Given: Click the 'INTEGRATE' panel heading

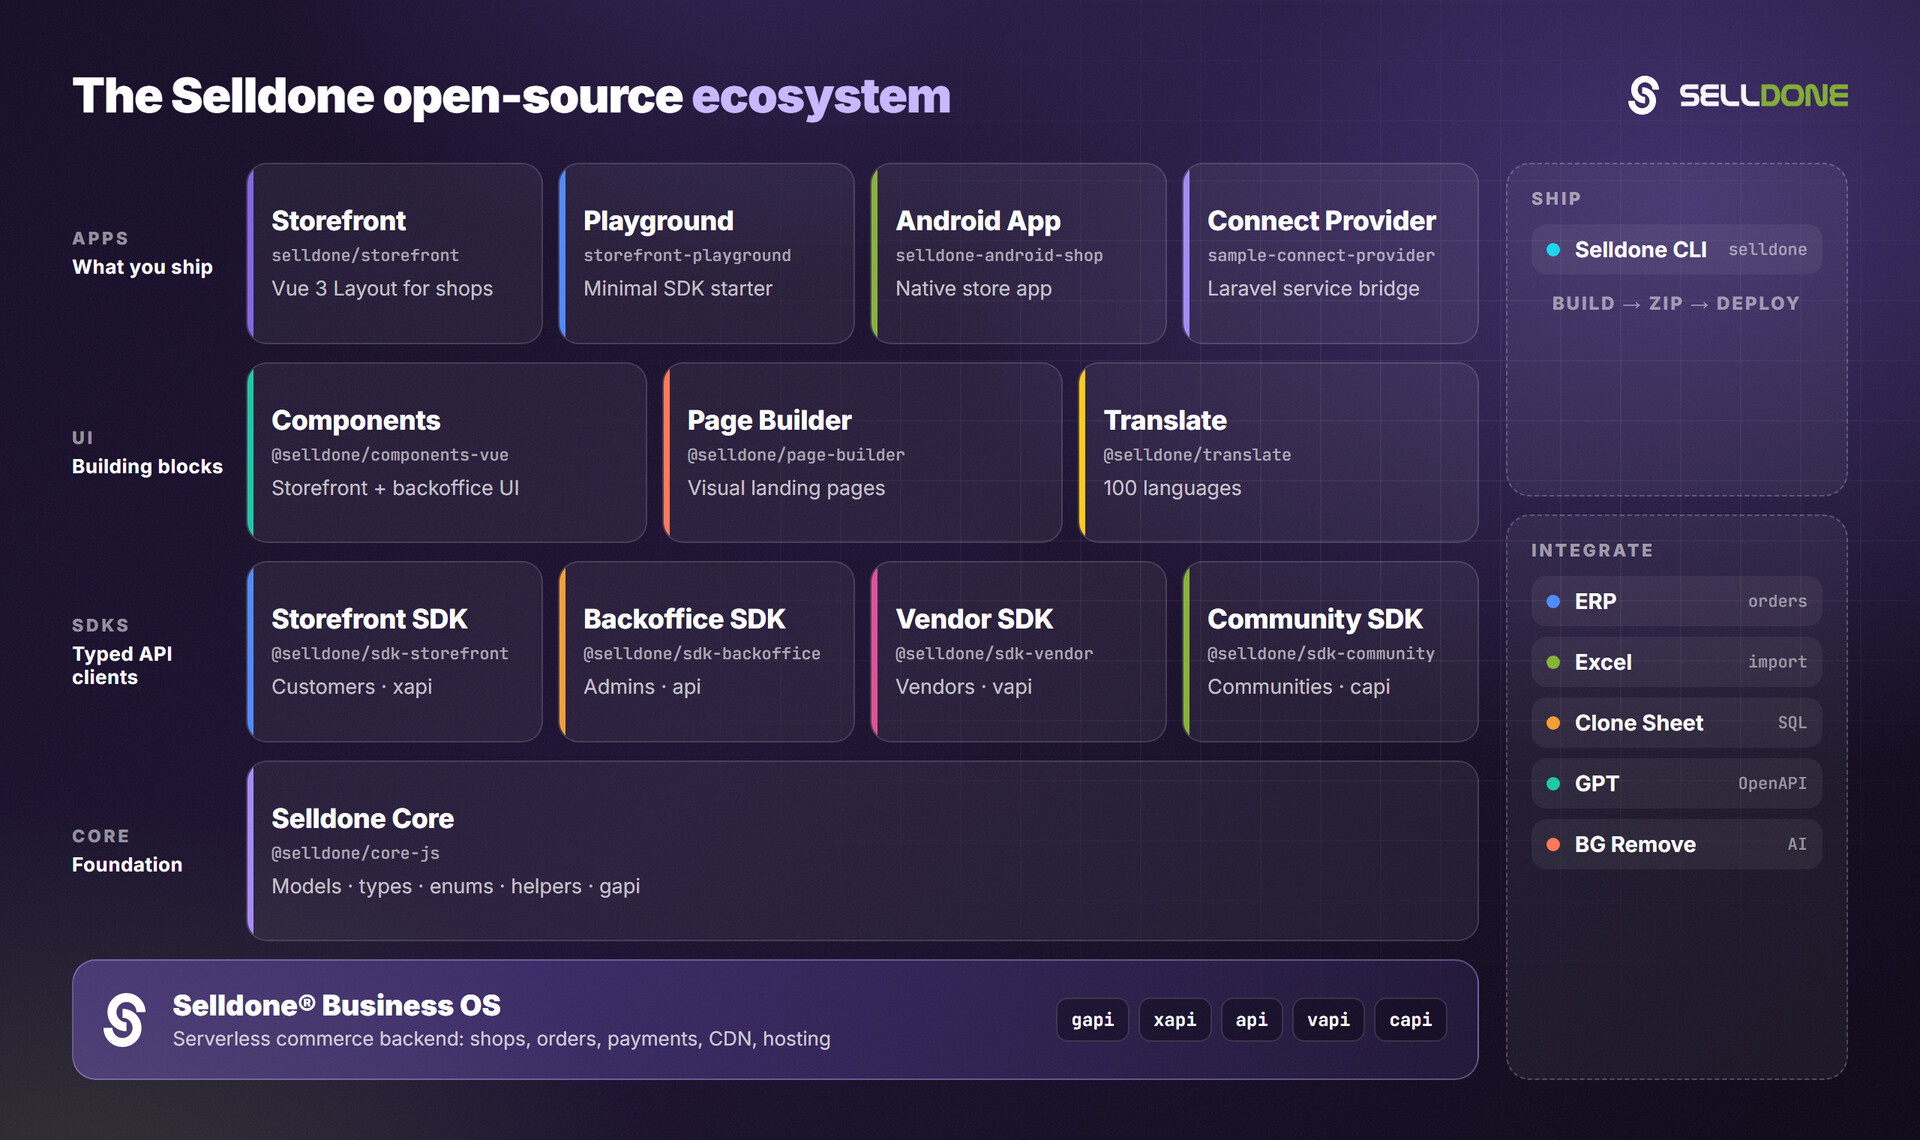Looking at the screenshot, I should [x=1592, y=551].
